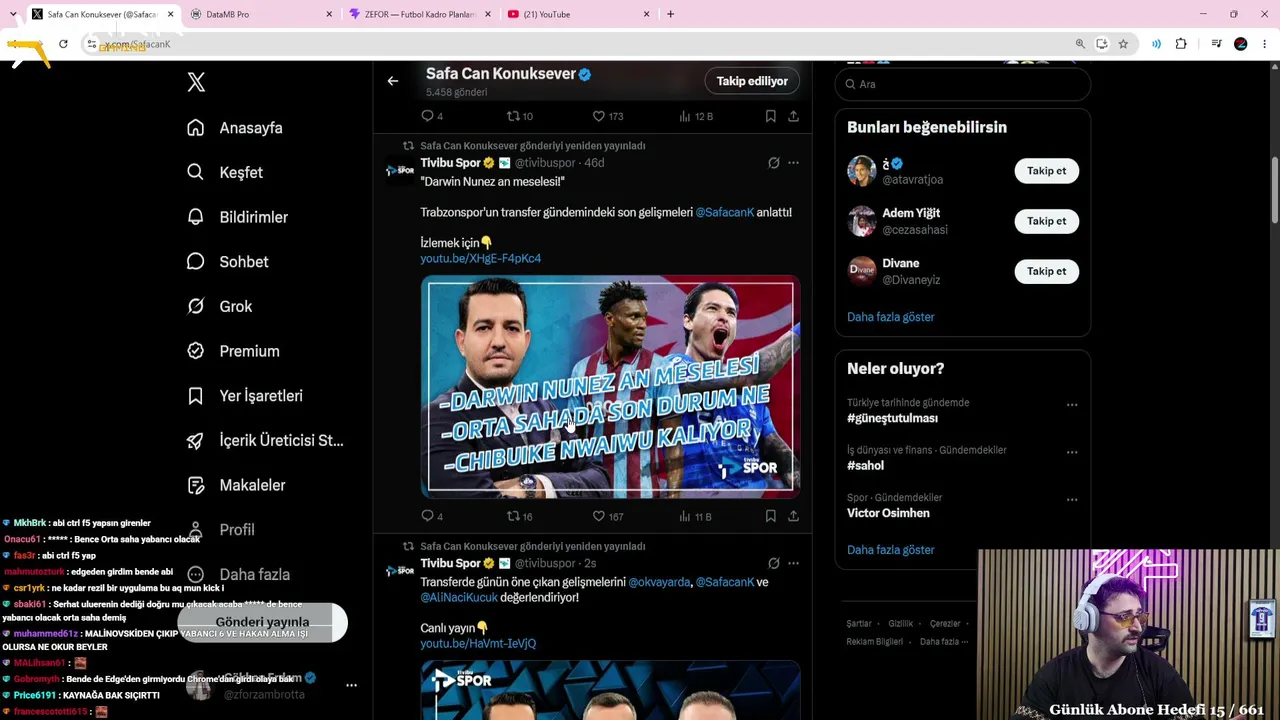Open the browser tab search dropdown
Viewport: 1280px width, 720px height.
coord(13,14)
